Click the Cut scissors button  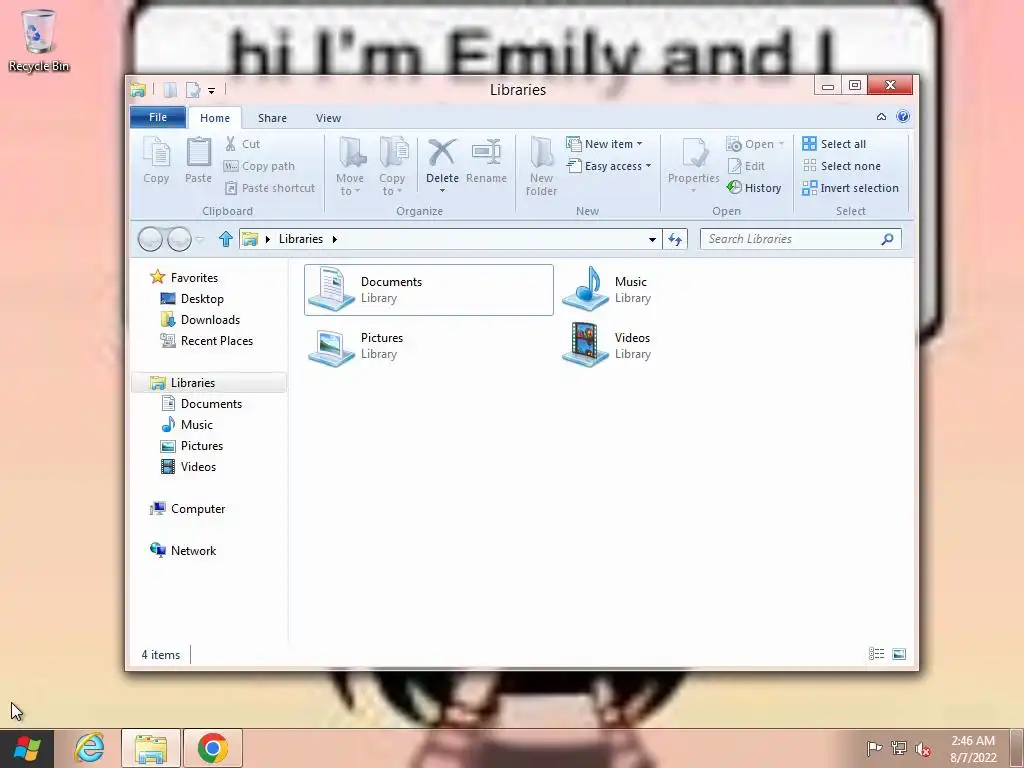coord(242,144)
